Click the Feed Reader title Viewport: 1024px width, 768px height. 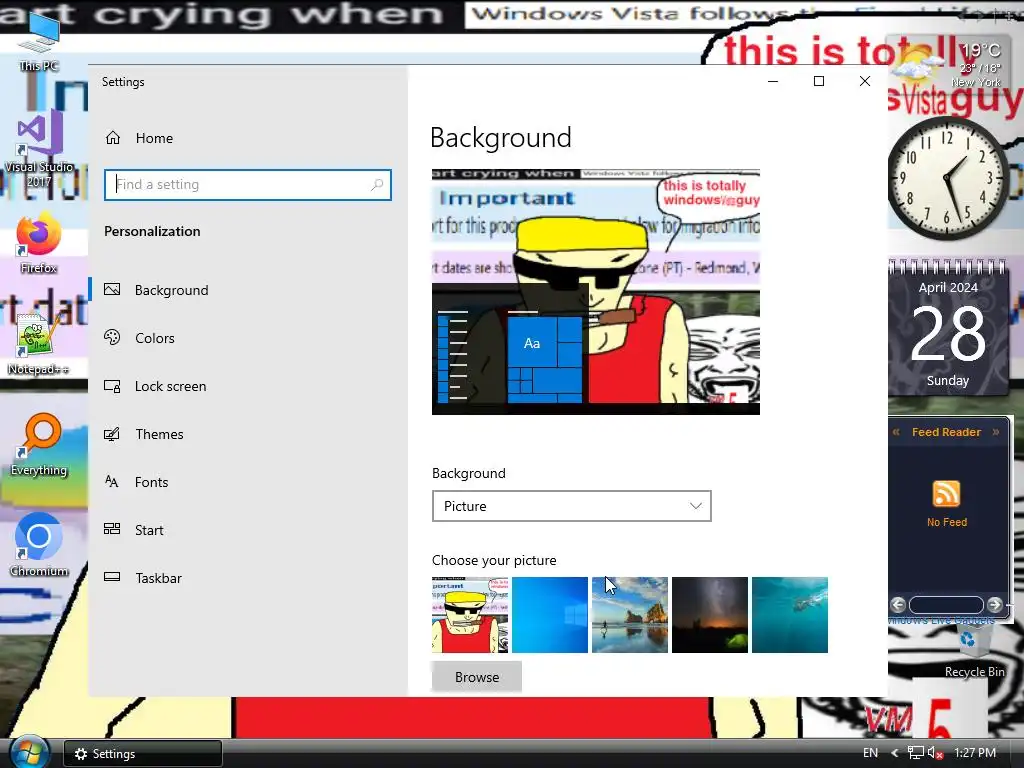pos(946,432)
